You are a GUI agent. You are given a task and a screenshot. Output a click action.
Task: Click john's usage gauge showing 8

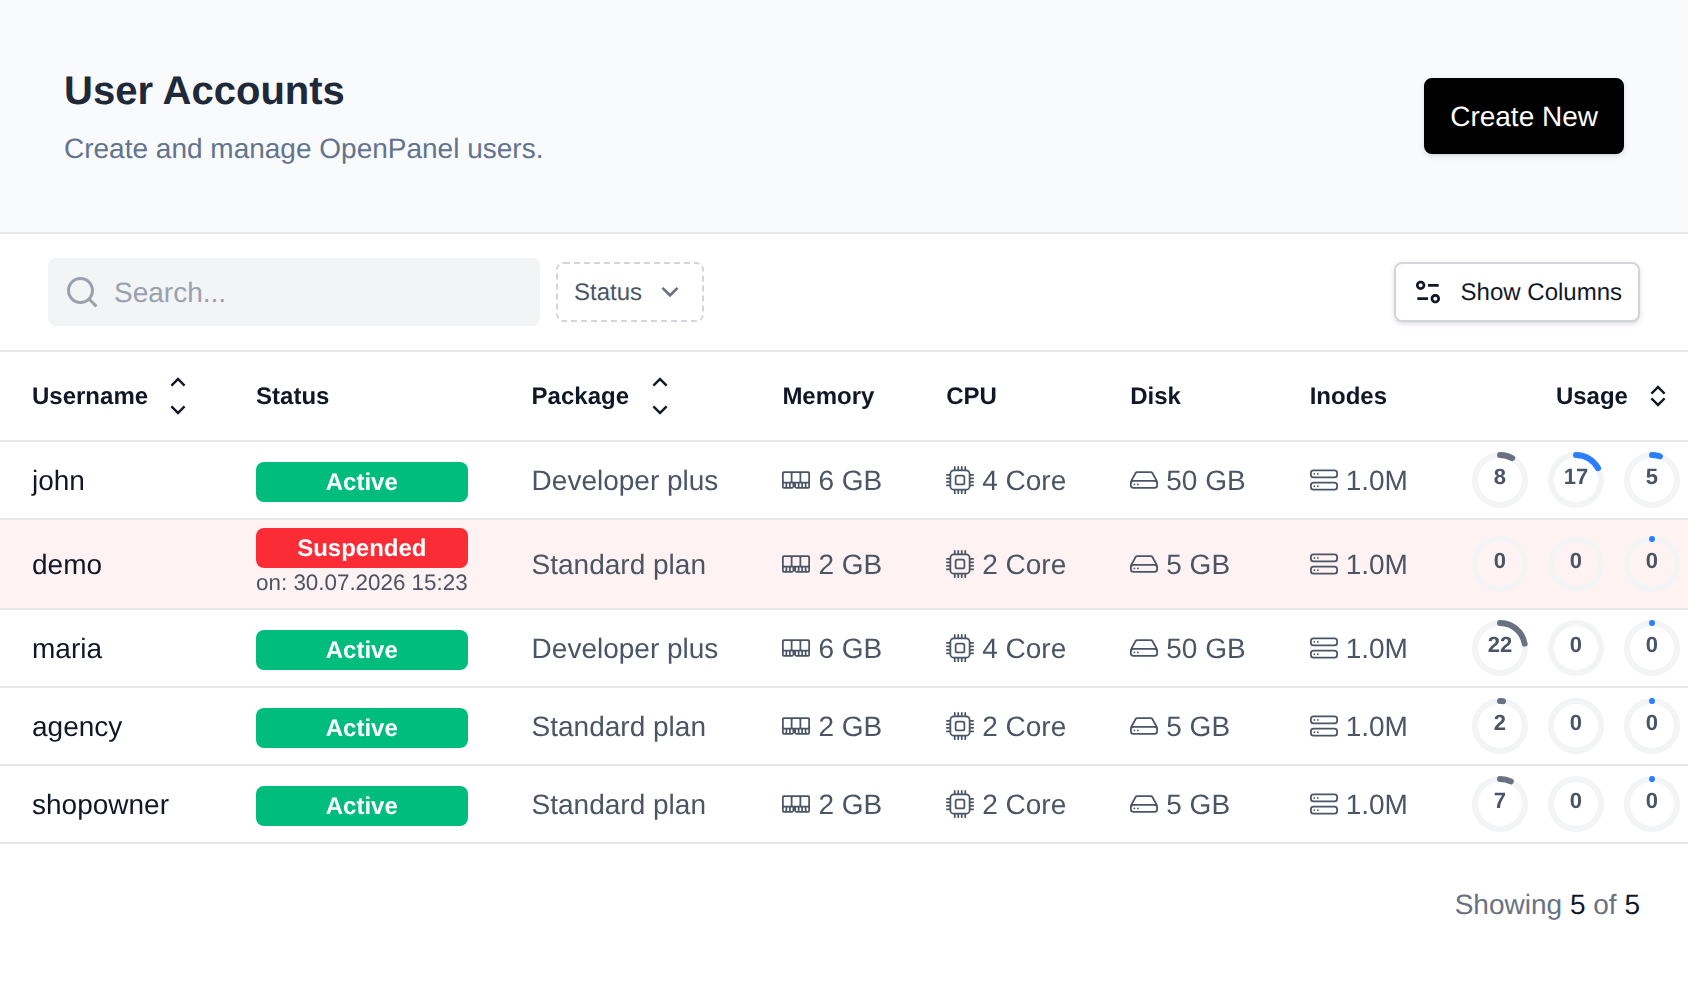point(1500,479)
